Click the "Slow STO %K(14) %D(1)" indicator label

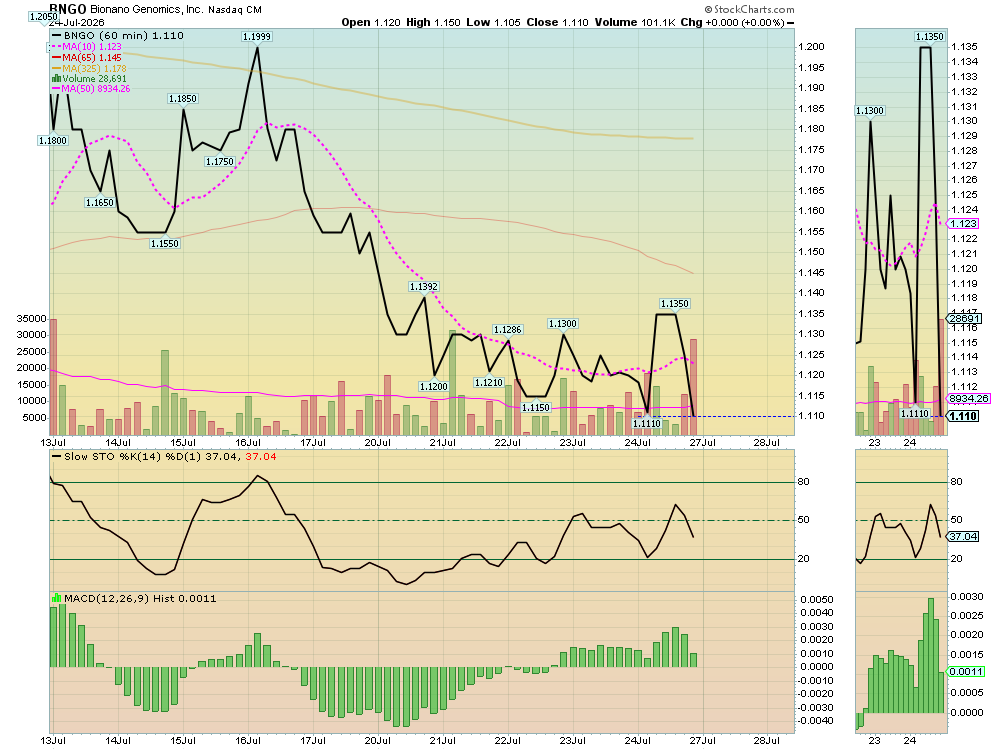[x=133, y=457]
